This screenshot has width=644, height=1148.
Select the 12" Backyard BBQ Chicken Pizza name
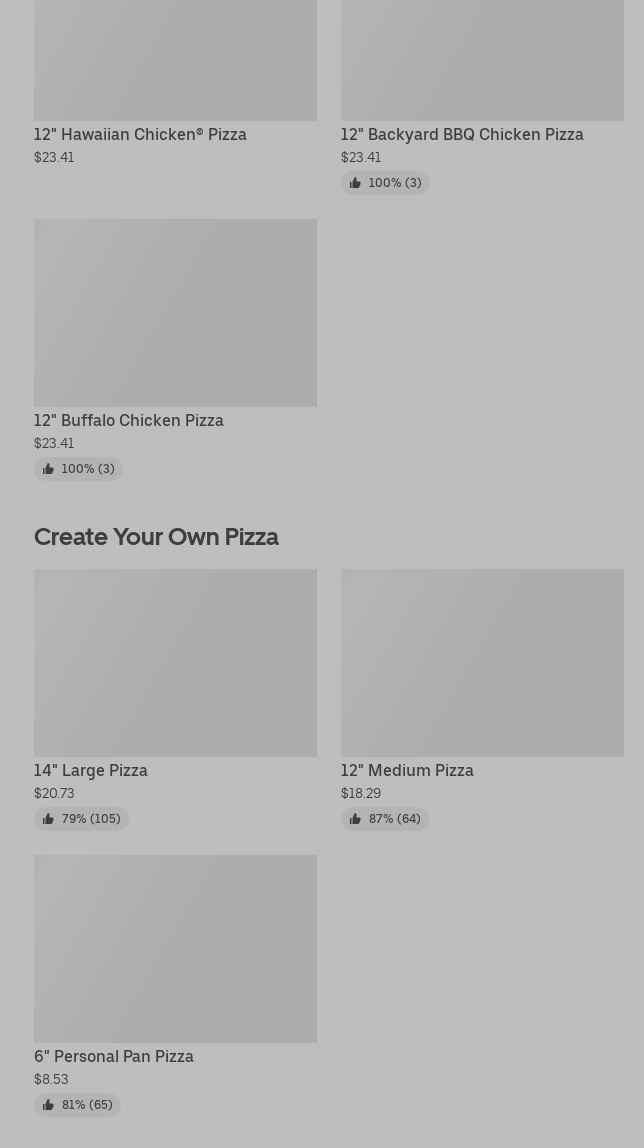coord(461,134)
